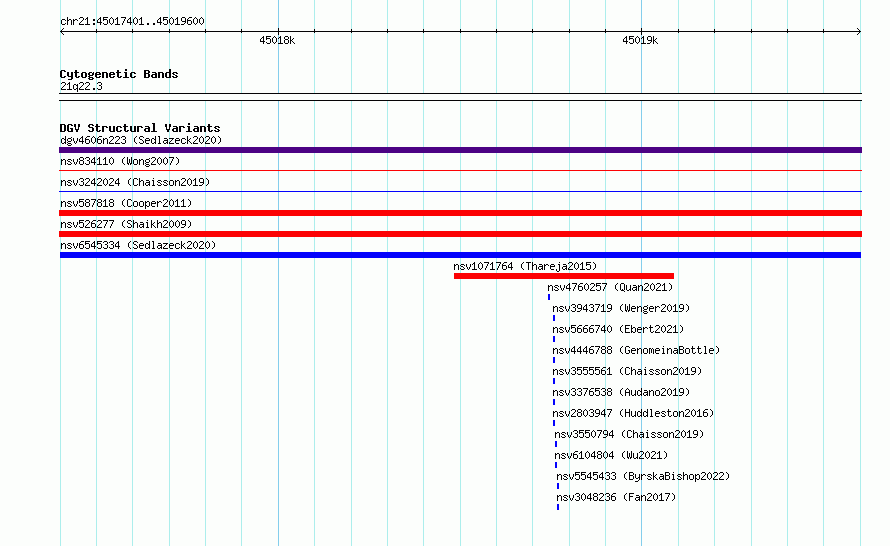Open variant nsv4446788 (GenomeinaBottle) label
Image resolution: width=890 pixels, height=546 pixels.
636,350
